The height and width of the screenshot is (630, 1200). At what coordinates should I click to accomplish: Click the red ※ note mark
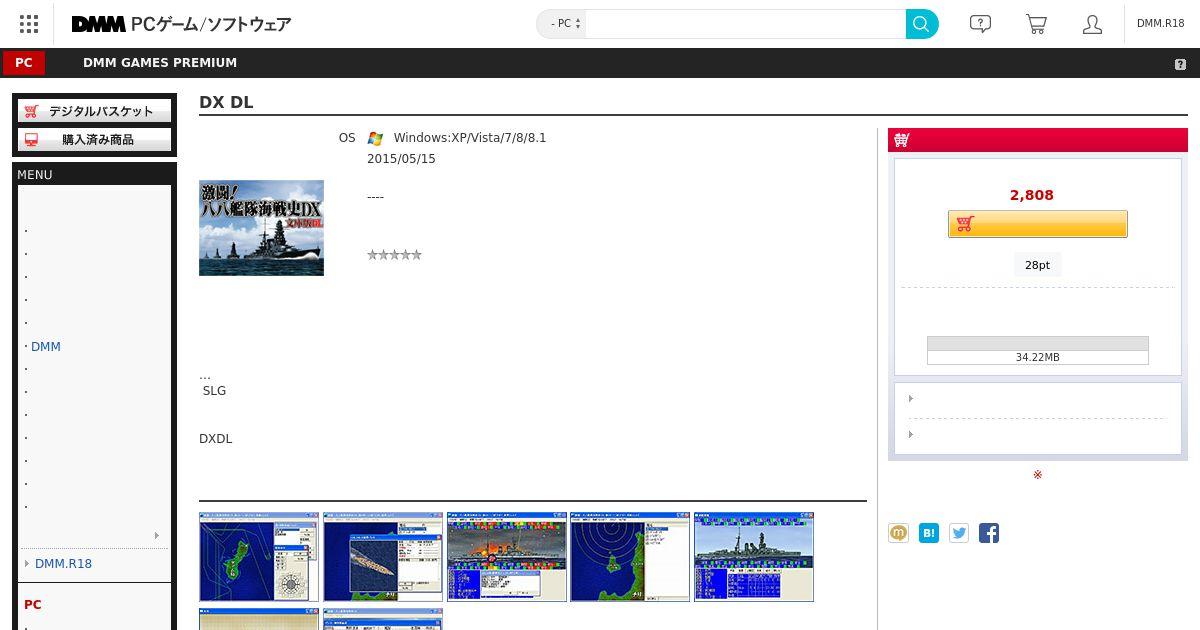click(x=1038, y=475)
